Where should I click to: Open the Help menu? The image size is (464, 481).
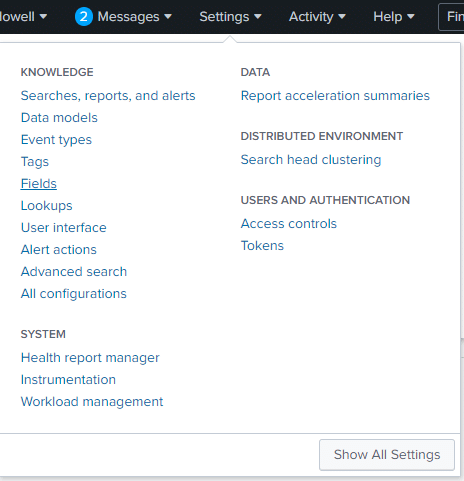tap(394, 17)
